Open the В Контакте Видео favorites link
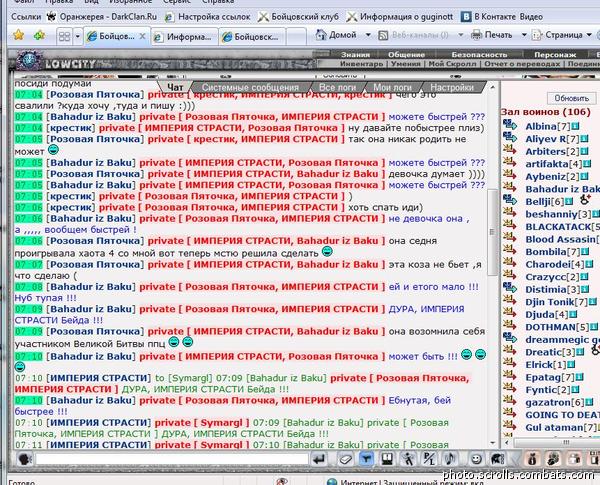Screen dimensions: 600x485 pos(502,17)
